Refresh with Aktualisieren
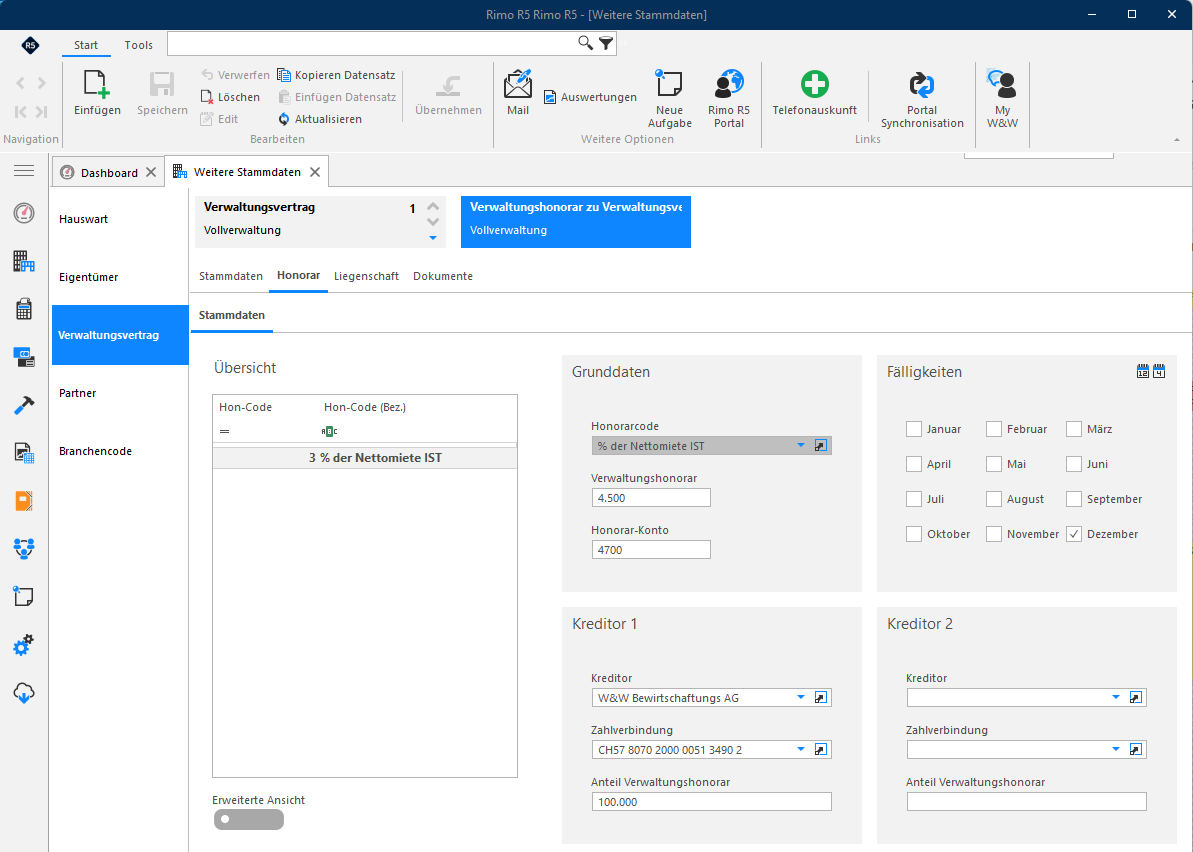 pyautogui.click(x=320, y=119)
